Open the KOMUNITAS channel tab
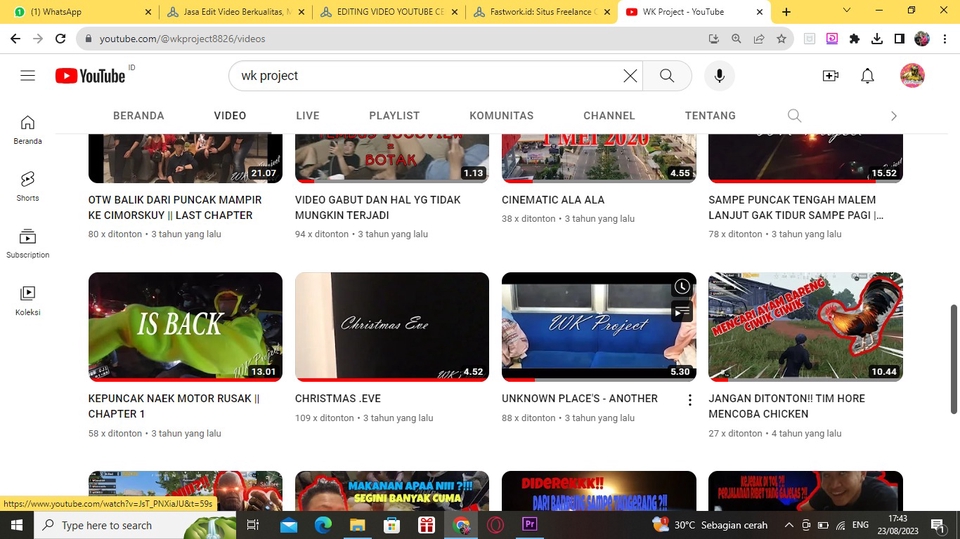 click(501, 115)
